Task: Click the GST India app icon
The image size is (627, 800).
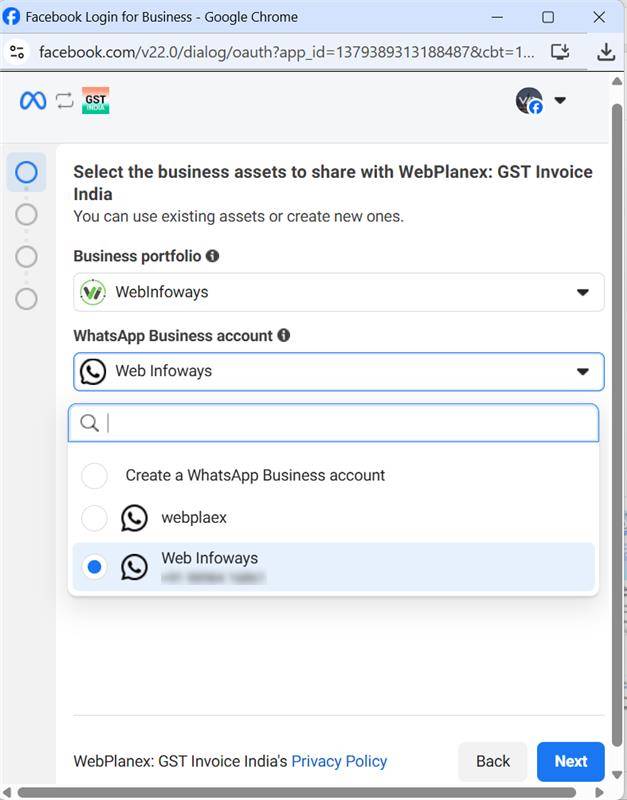Action: pos(96,100)
